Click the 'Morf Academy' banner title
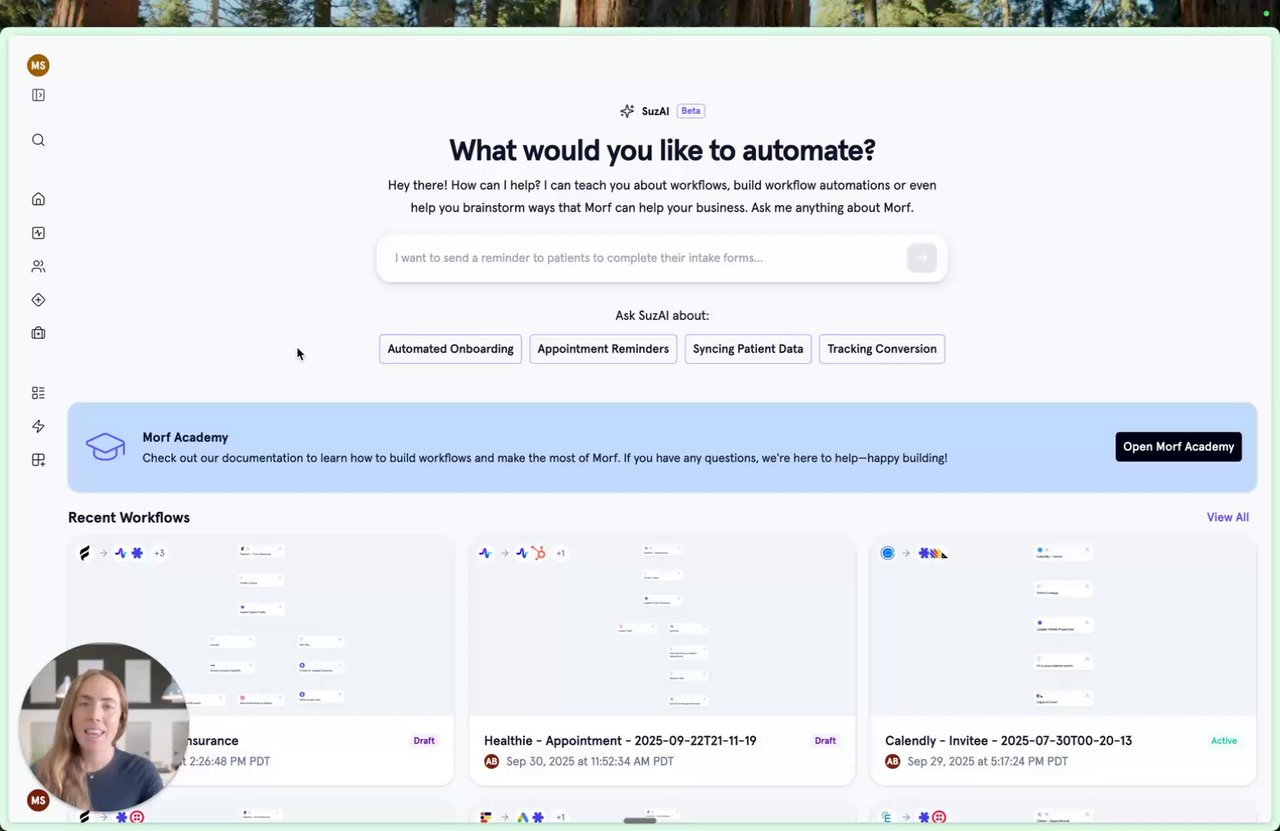The image size is (1280, 831). click(185, 437)
